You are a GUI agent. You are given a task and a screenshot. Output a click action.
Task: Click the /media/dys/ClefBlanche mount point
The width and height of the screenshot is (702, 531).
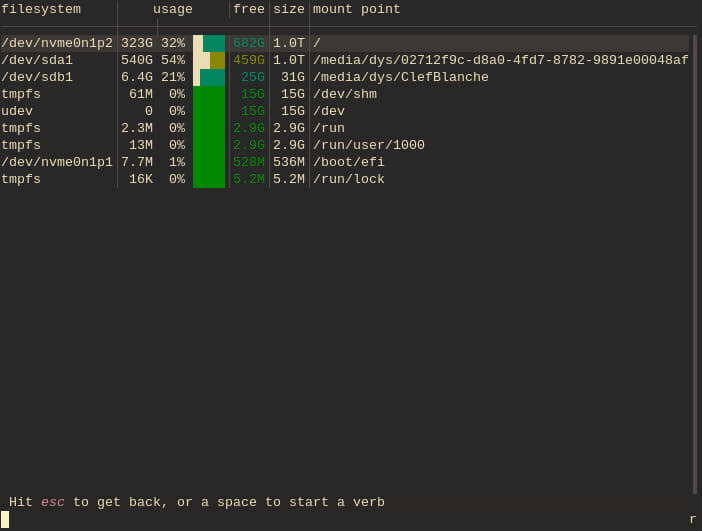point(400,77)
